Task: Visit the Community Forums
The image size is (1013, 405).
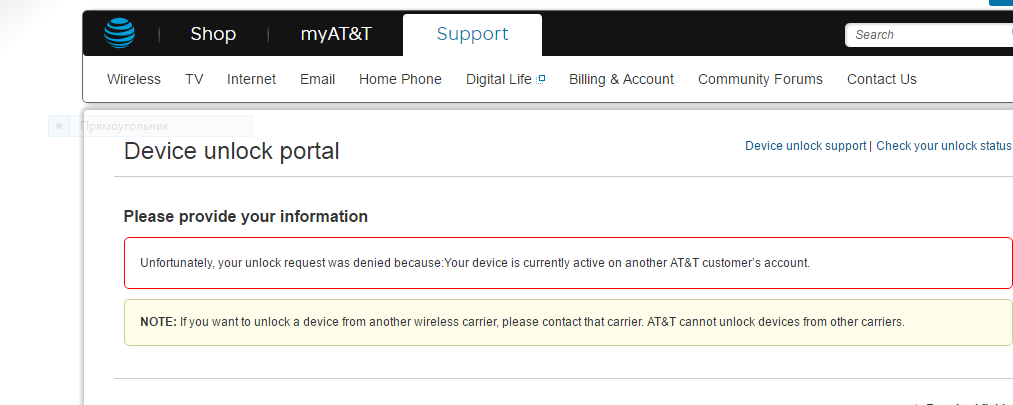Action: [x=760, y=79]
